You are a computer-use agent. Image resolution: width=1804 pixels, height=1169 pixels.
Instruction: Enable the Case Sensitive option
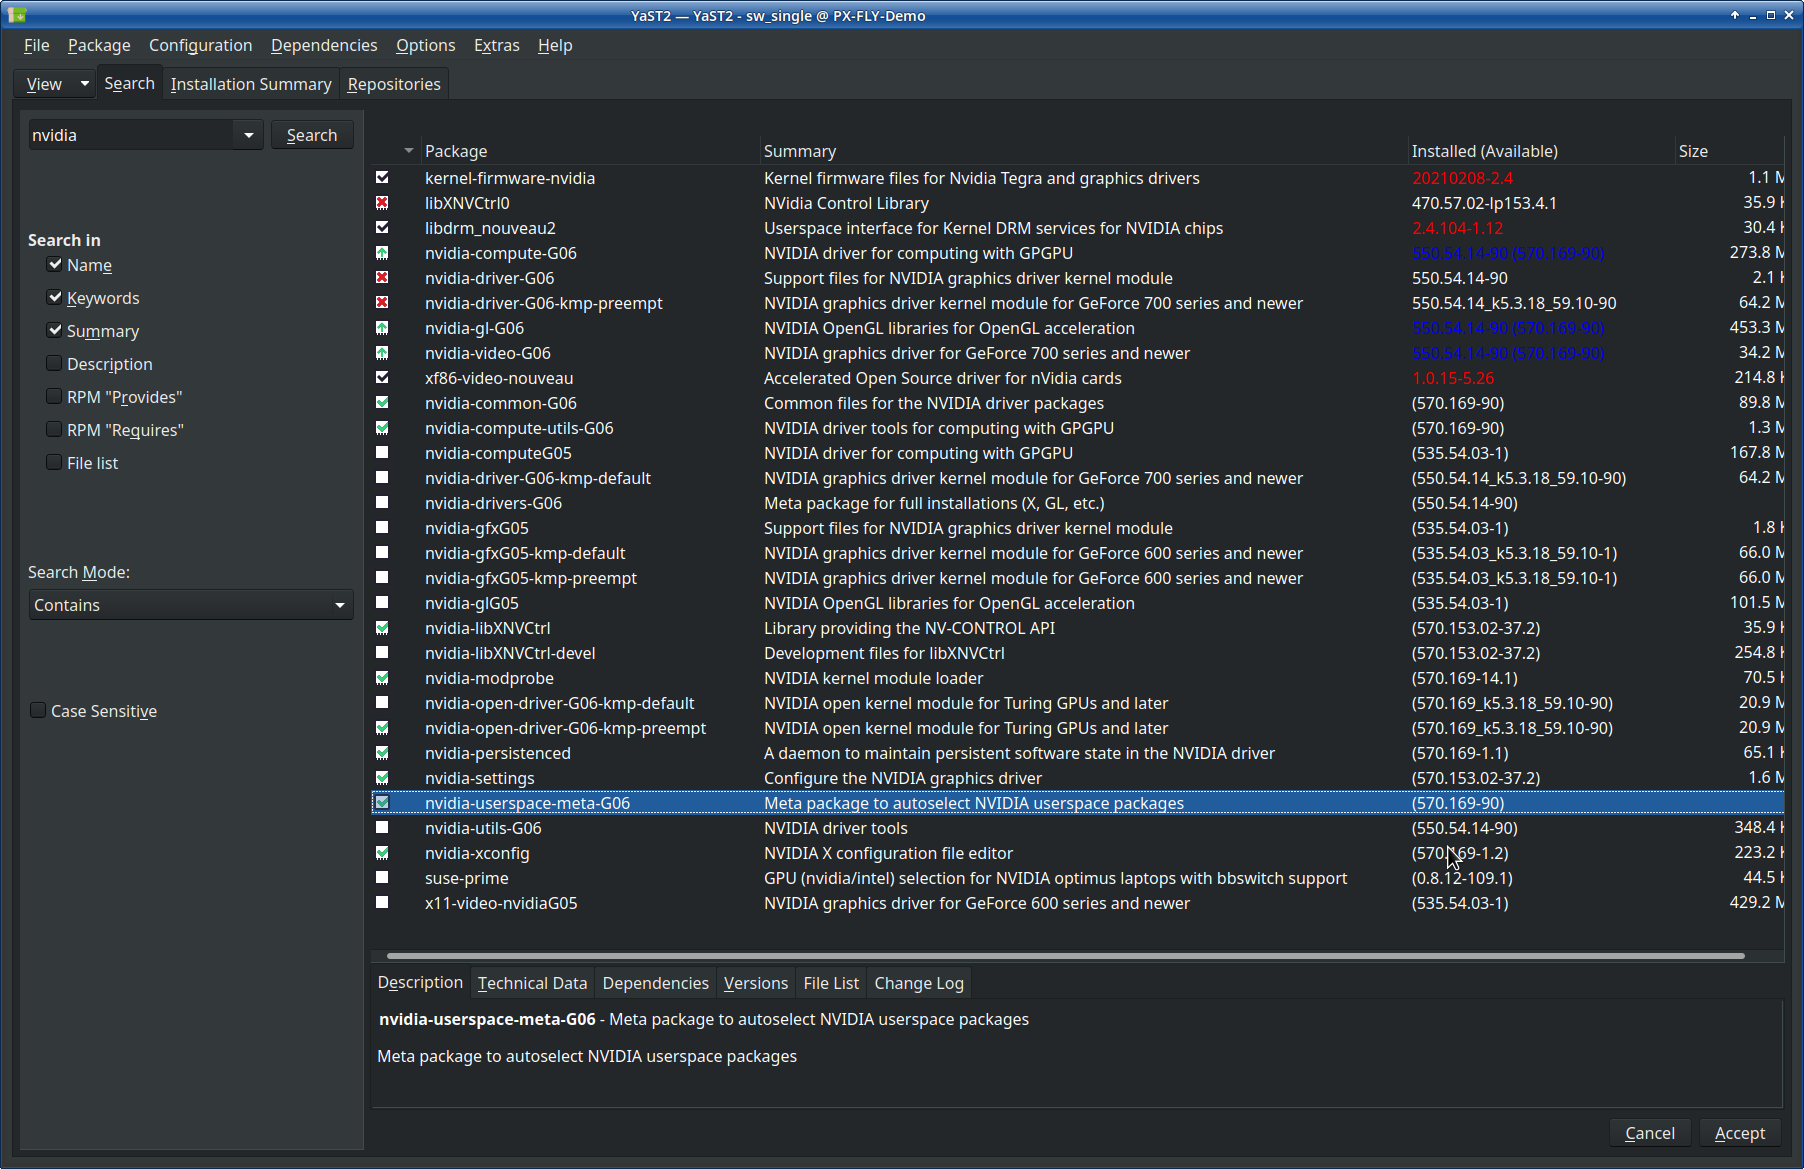click(x=38, y=710)
